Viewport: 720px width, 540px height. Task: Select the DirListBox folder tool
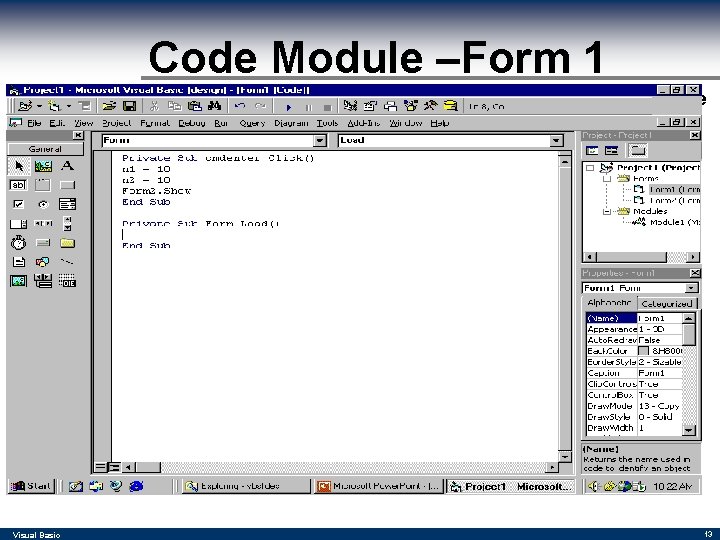[x=67, y=243]
